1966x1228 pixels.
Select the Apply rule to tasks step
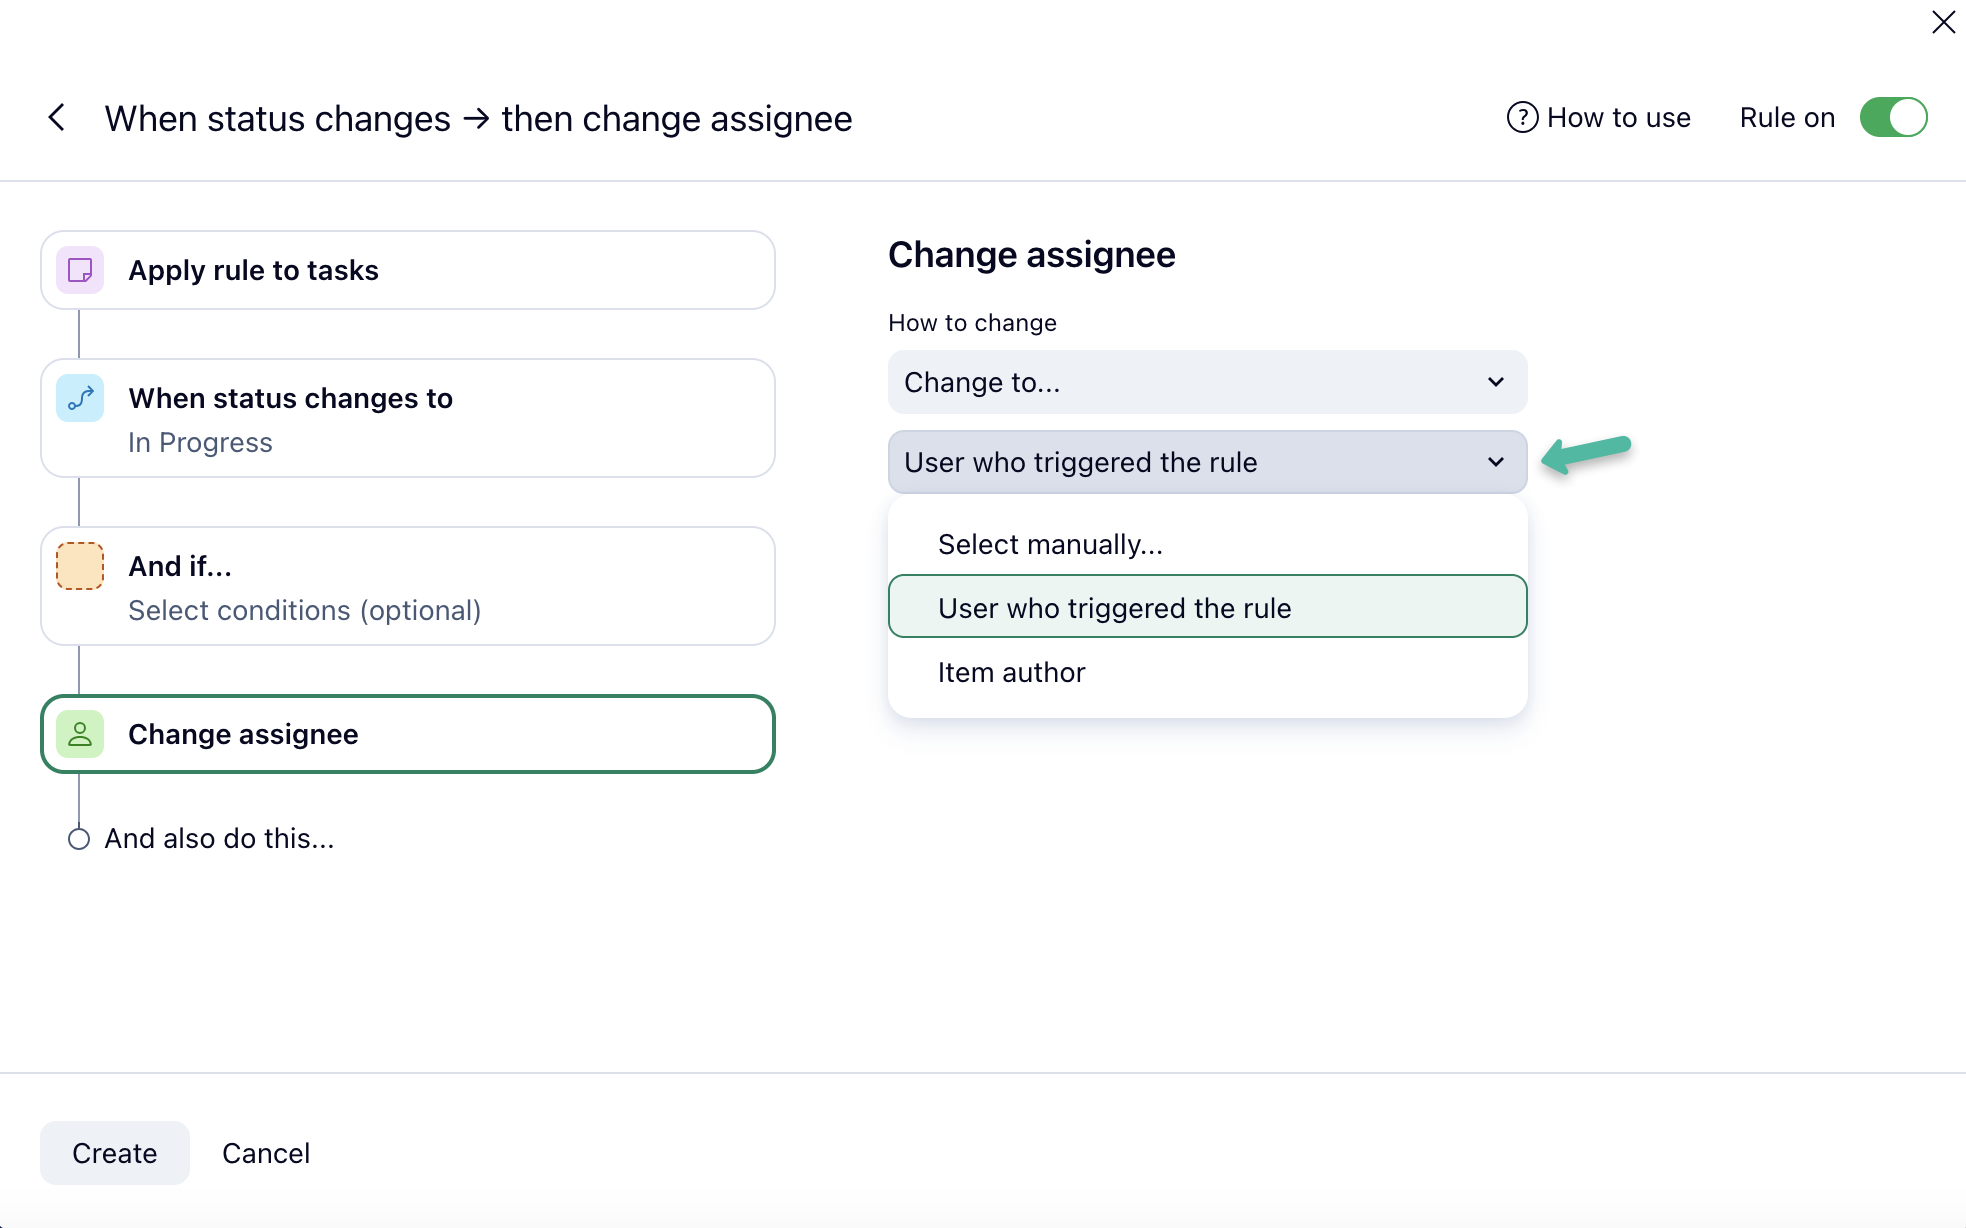click(x=407, y=270)
